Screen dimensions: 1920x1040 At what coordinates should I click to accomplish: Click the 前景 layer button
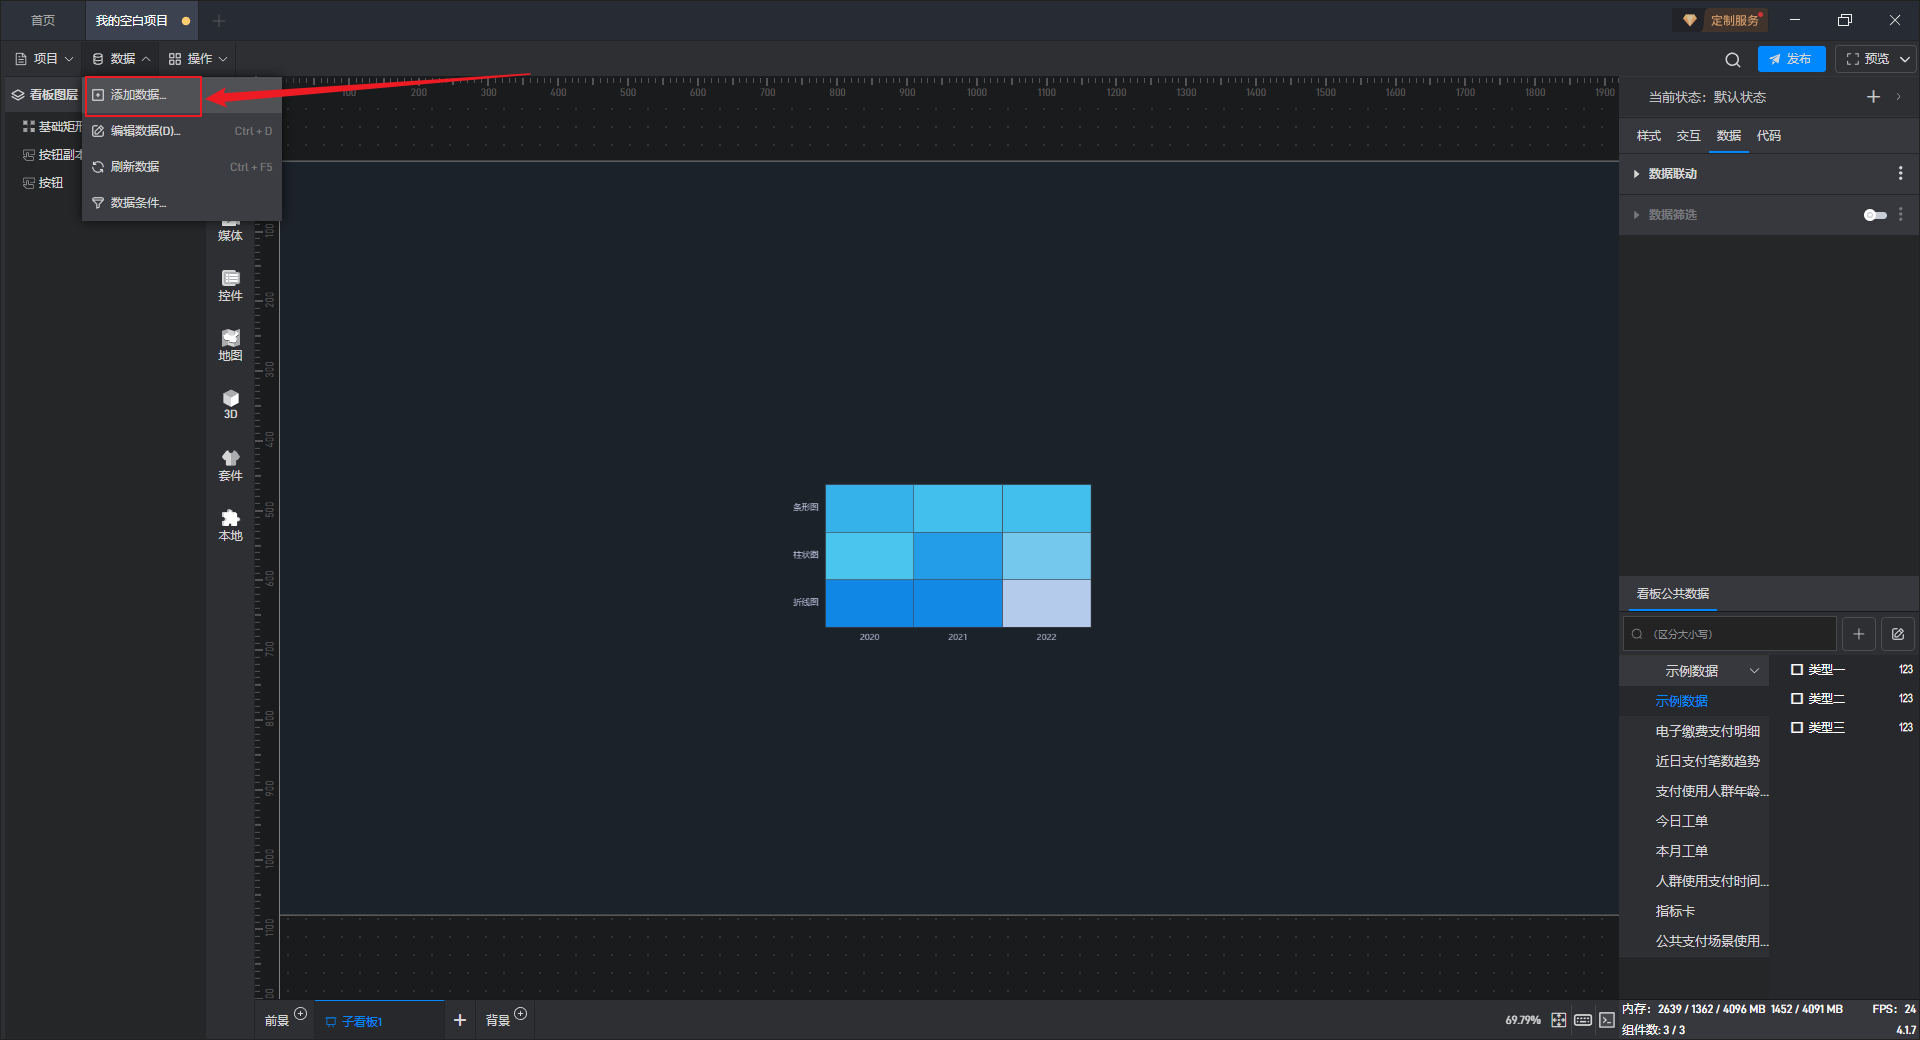(x=277, y=1020)
